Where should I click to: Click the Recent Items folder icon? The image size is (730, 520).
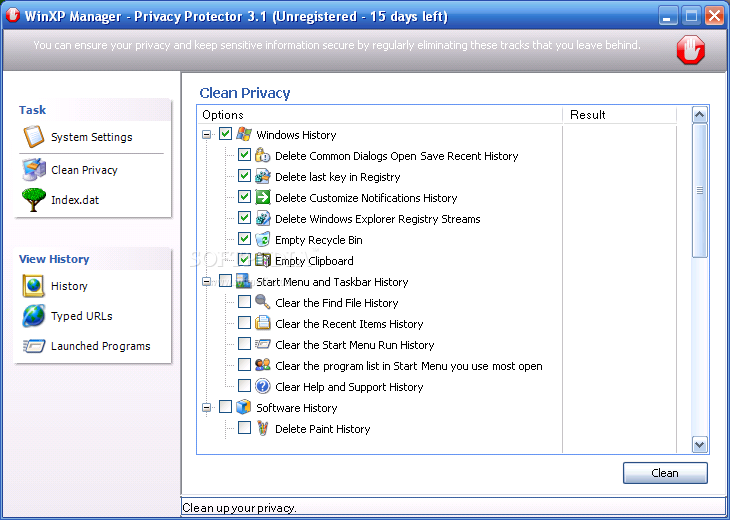[x=263, y=323]
